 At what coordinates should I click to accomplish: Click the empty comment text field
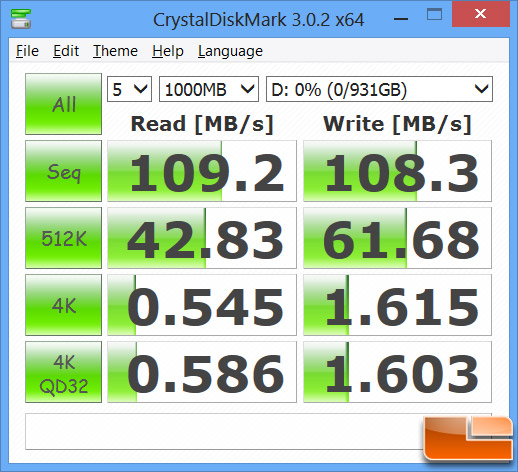(x=224, y=432)
